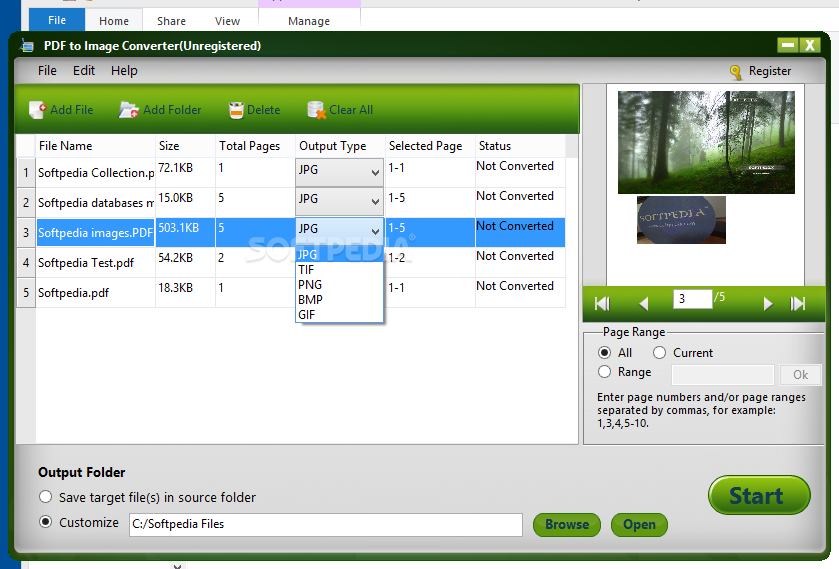Click the Delete toolbar label
Viewport: 839px width, 569px height.
(x=263, y=110)
